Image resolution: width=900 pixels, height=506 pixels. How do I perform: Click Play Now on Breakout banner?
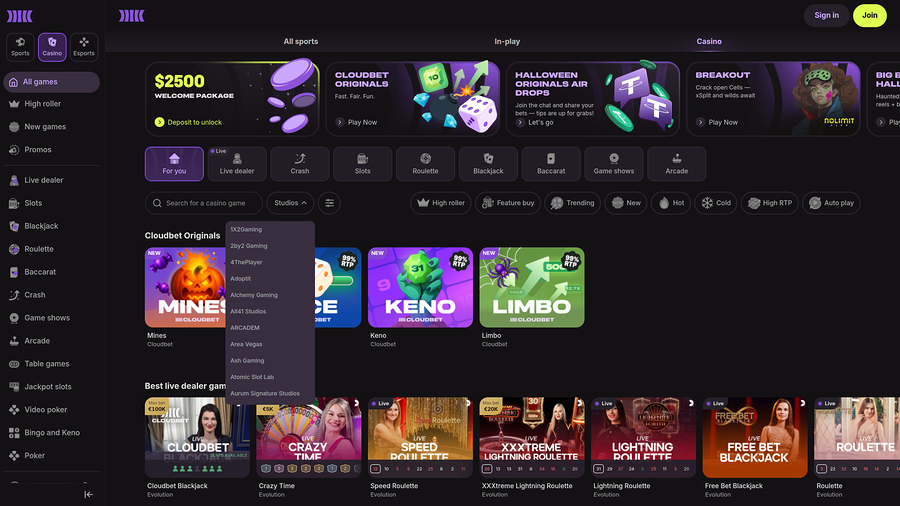point(717,122)
